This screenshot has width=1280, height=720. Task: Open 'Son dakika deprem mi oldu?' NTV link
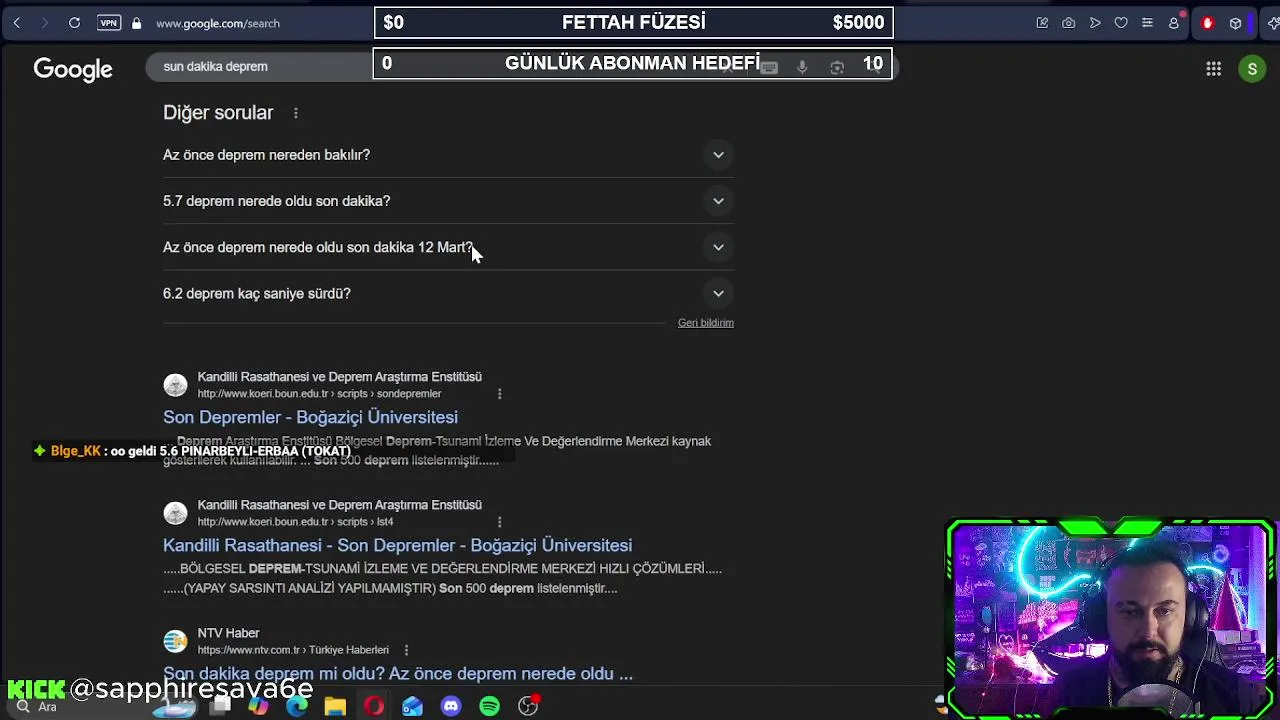[398, 673]
